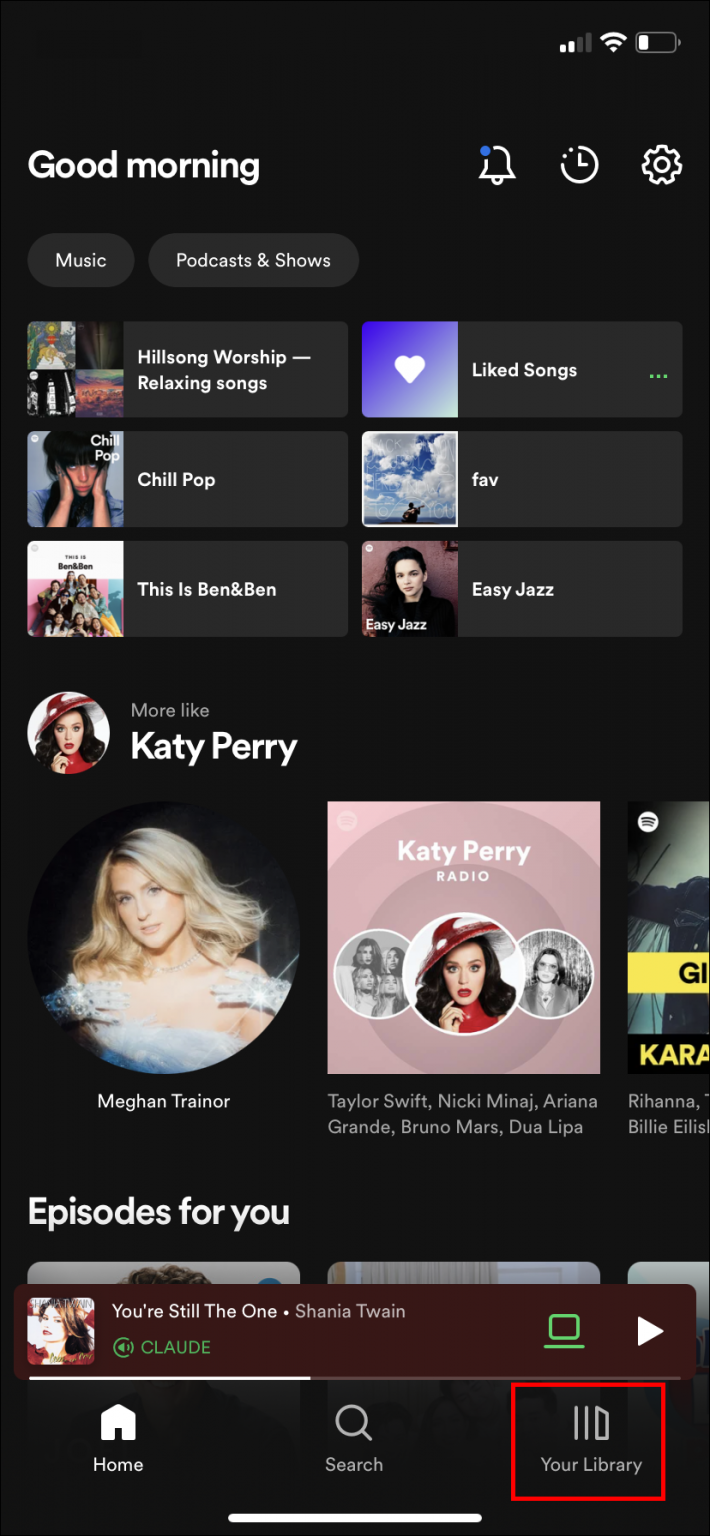
Task: Open Spotify settings gear
Action: tap(660, 165)
